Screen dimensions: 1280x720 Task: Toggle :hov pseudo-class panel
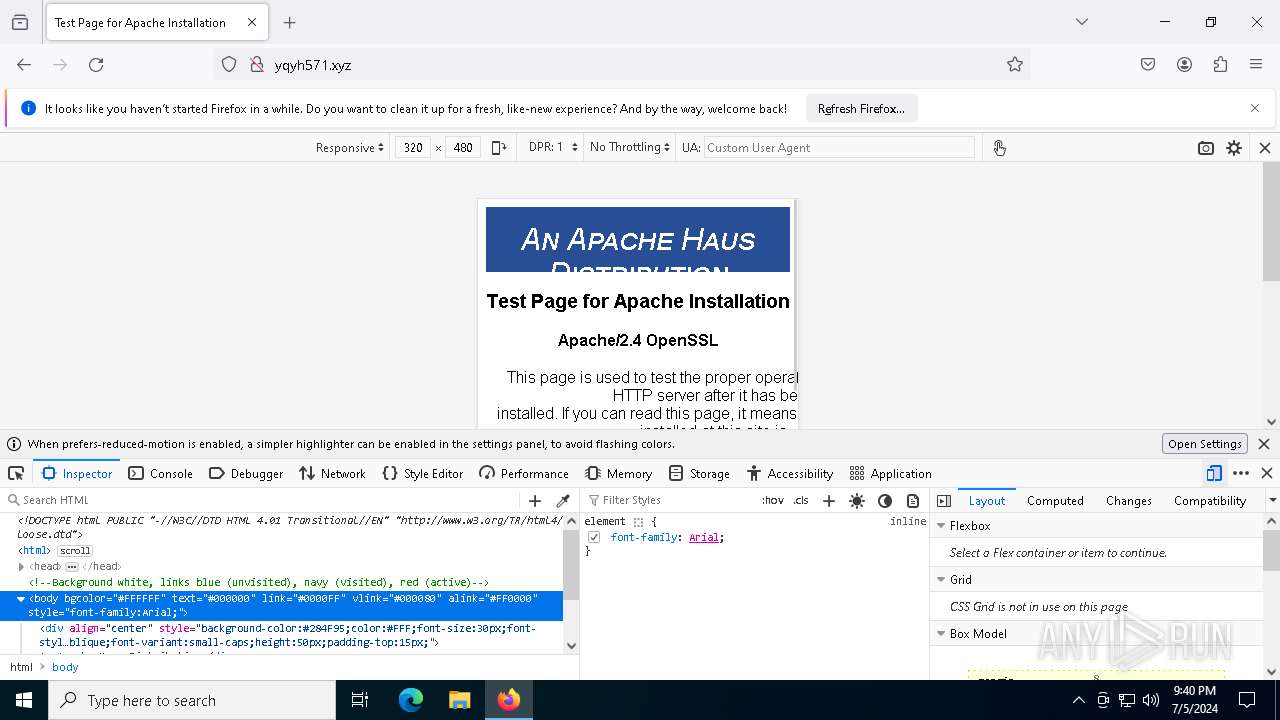772,500
